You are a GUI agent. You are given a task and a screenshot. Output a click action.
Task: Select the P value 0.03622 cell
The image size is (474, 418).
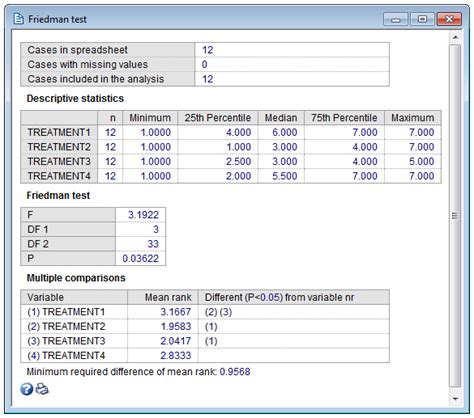140,258
